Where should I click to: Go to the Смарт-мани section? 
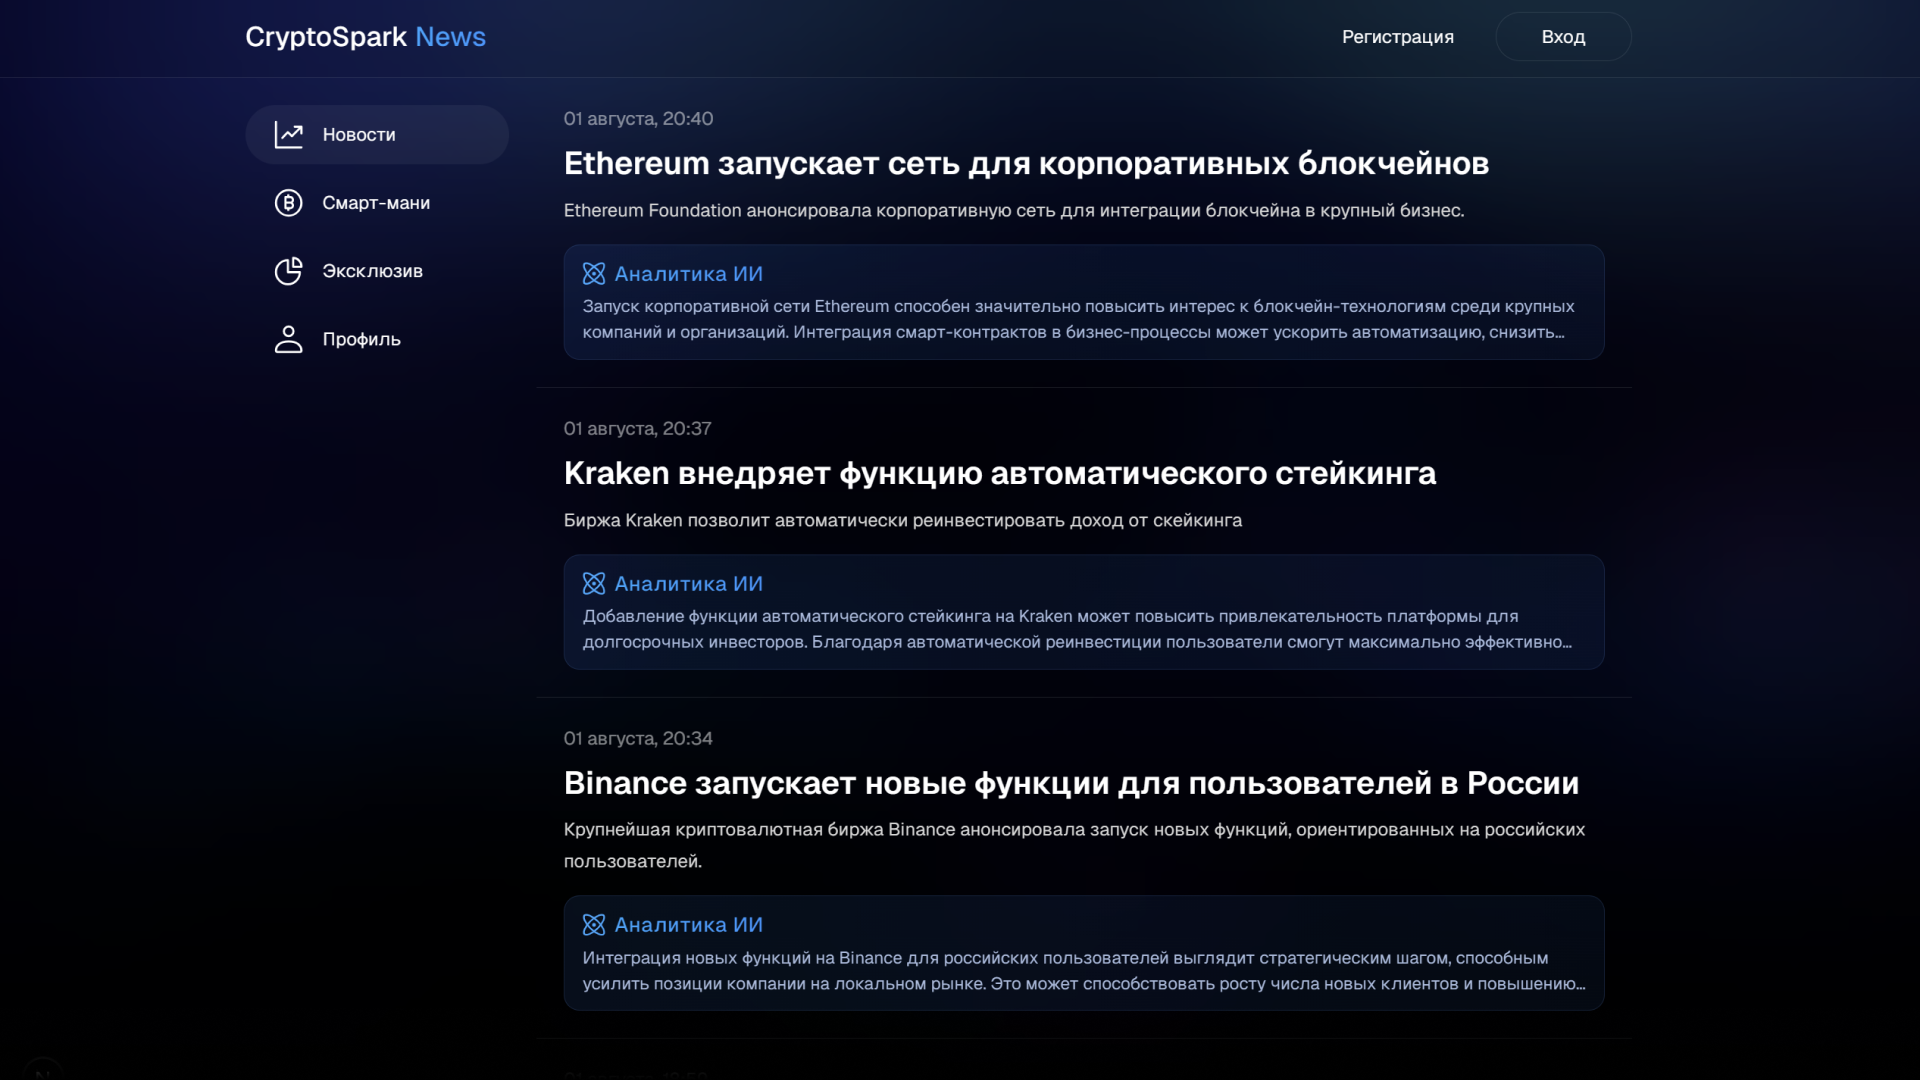(376, 203)
